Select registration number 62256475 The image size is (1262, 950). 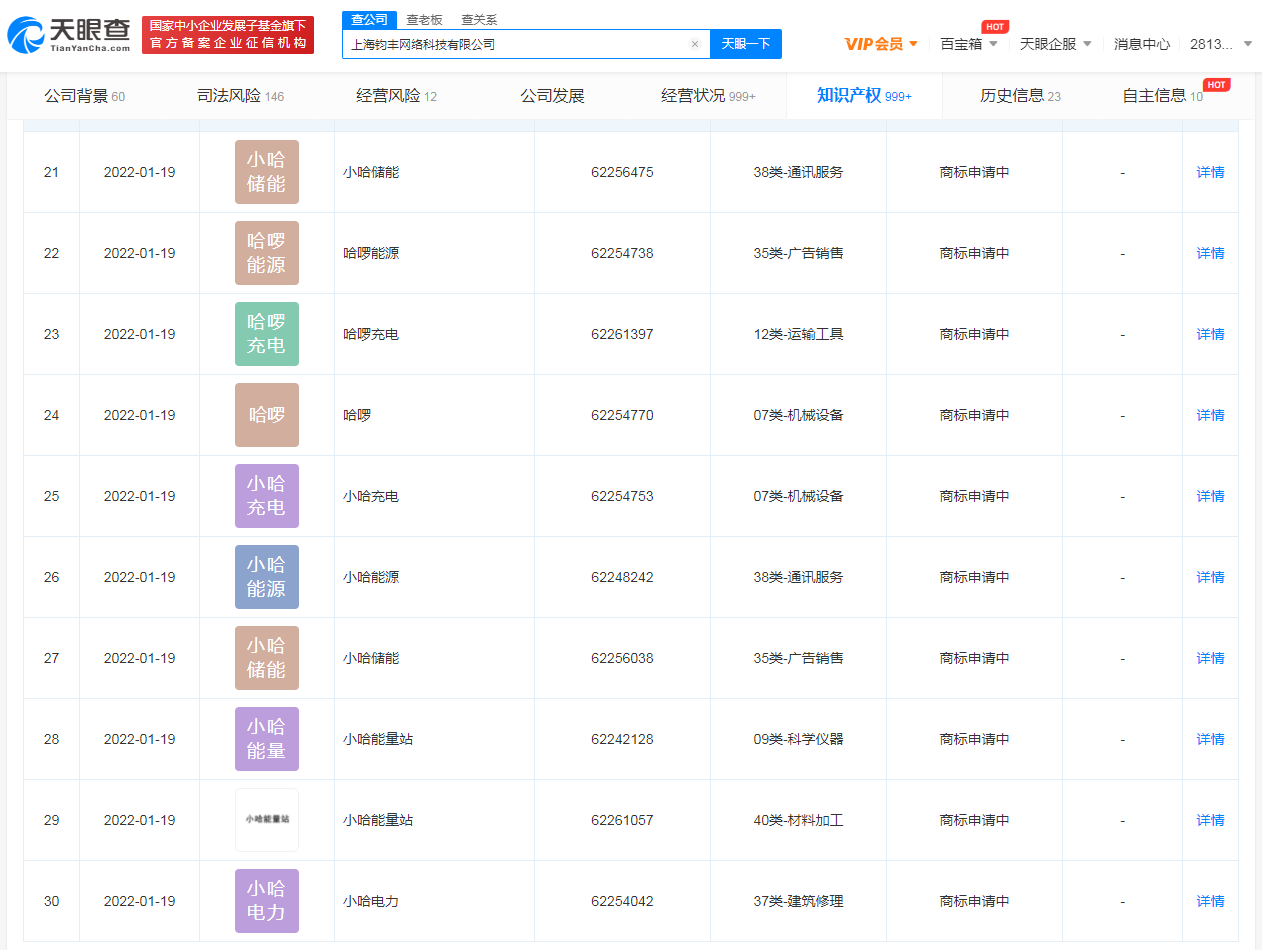pos(622,172)
